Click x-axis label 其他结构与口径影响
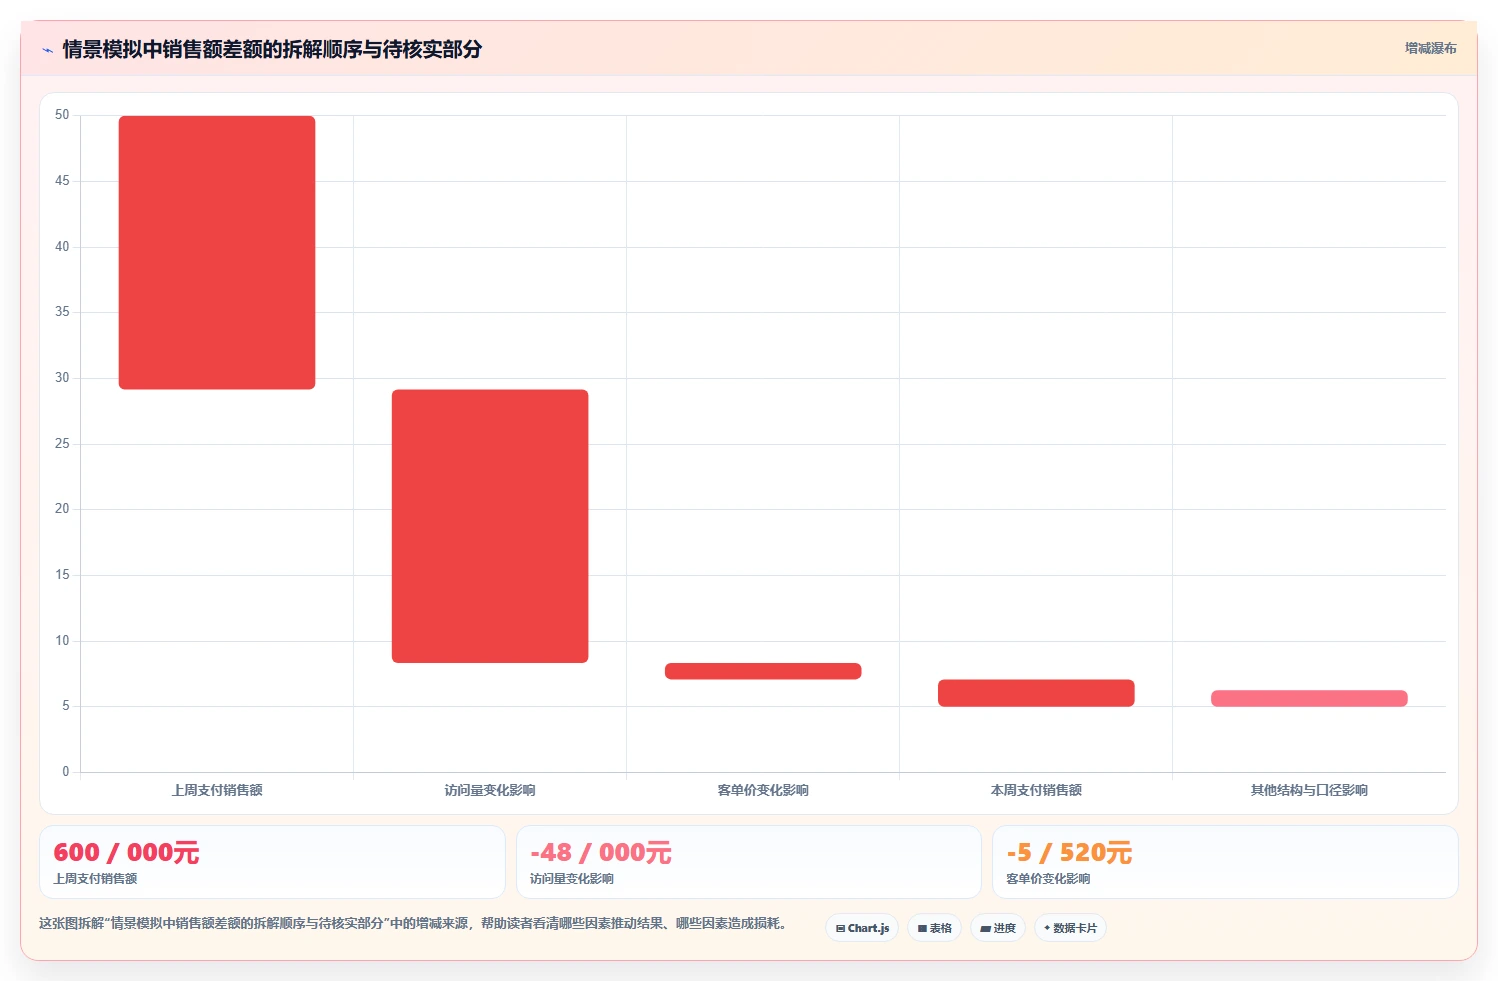 [1309, 790]
